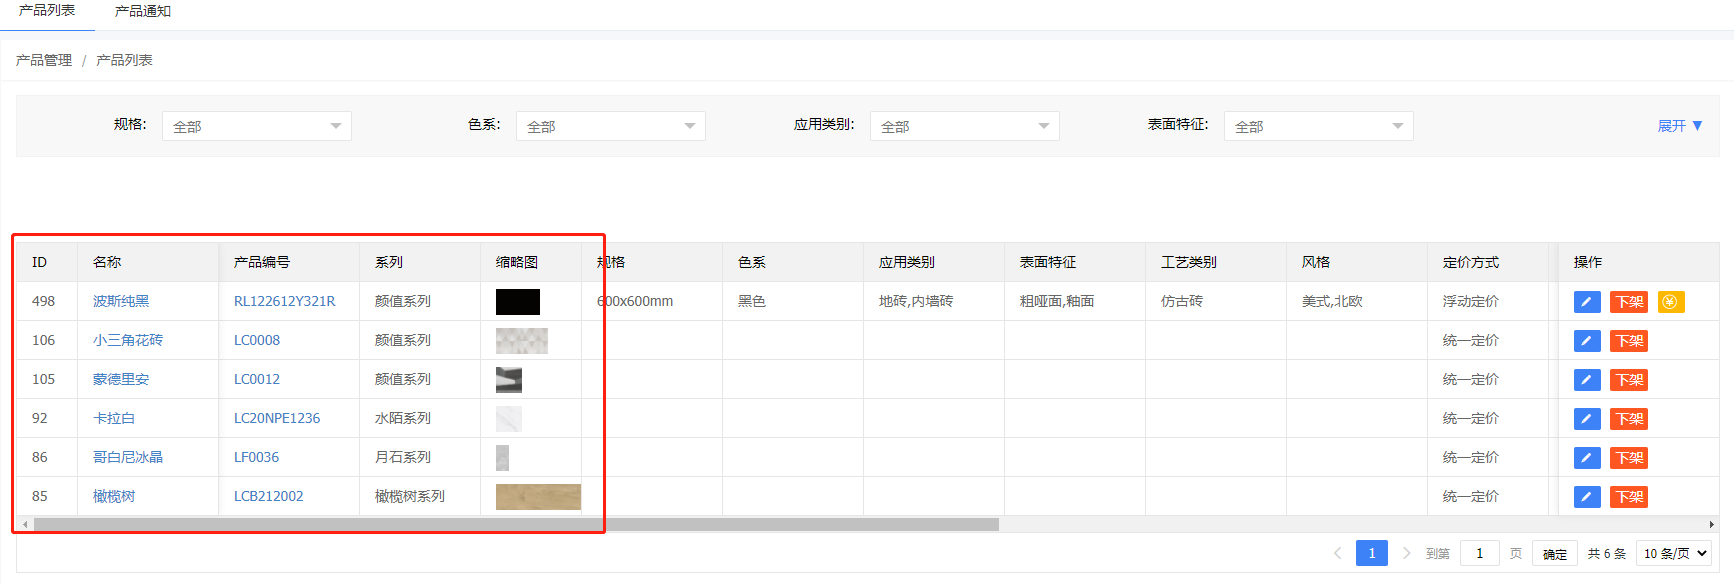The height and width of the screenshot is (585, 1734).
Task: Open product code LC20NPE1236
Action: (x=277, y=418)
